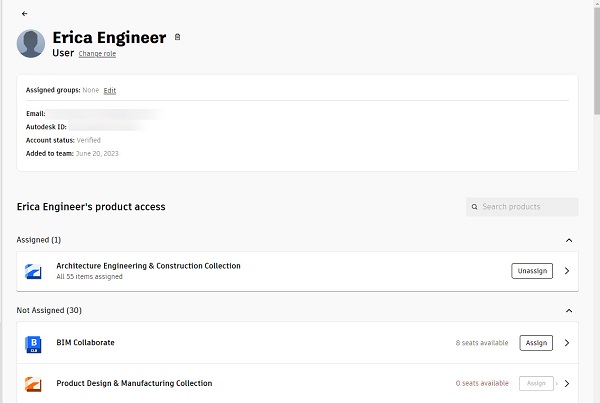Screen dimensions: 600x403
Task: Click the small icon beside Erica Engineer's name
Action: coord(177,37)
